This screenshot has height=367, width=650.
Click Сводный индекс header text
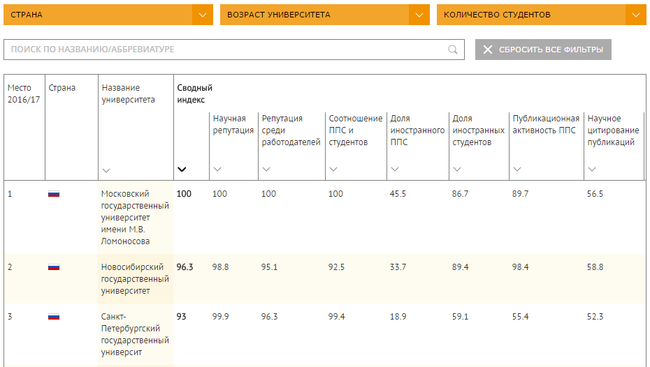[x=194, y=94]
